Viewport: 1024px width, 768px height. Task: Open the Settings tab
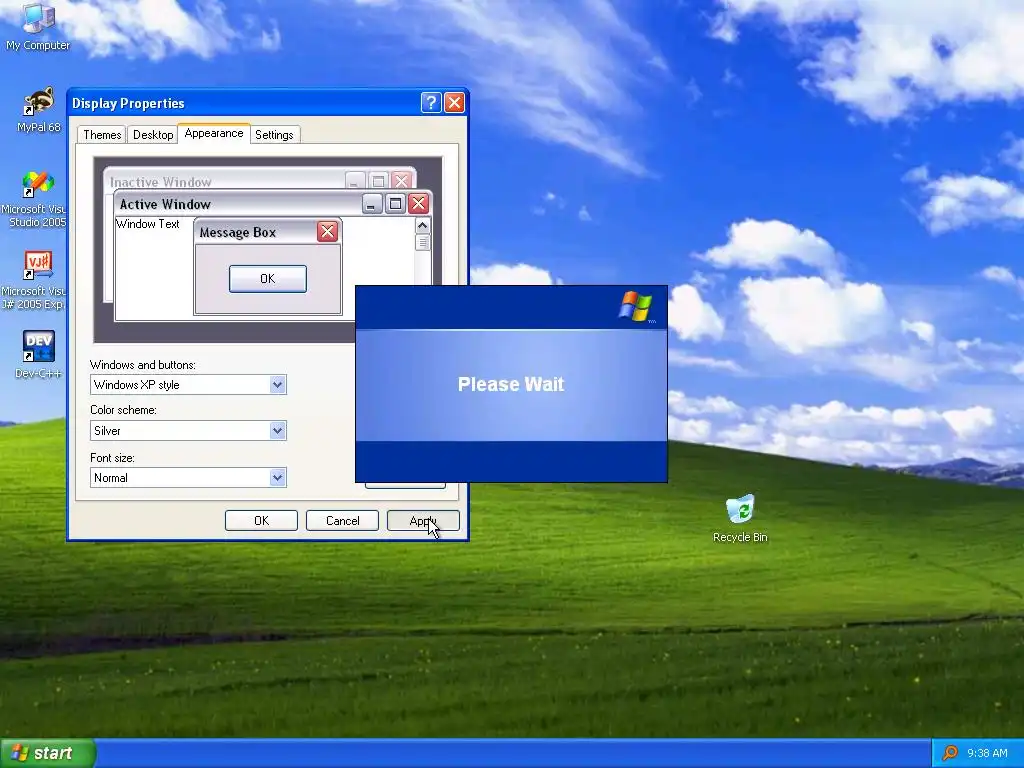[x=274, y=135]
